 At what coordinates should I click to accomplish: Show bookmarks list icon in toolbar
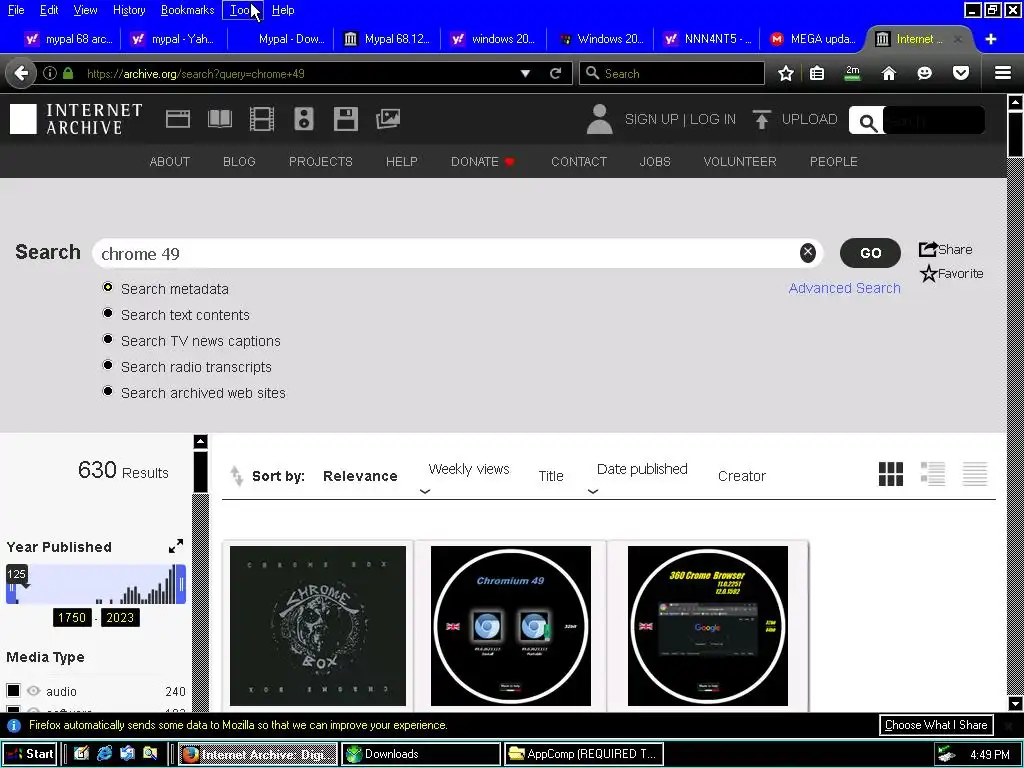(817, 73)
